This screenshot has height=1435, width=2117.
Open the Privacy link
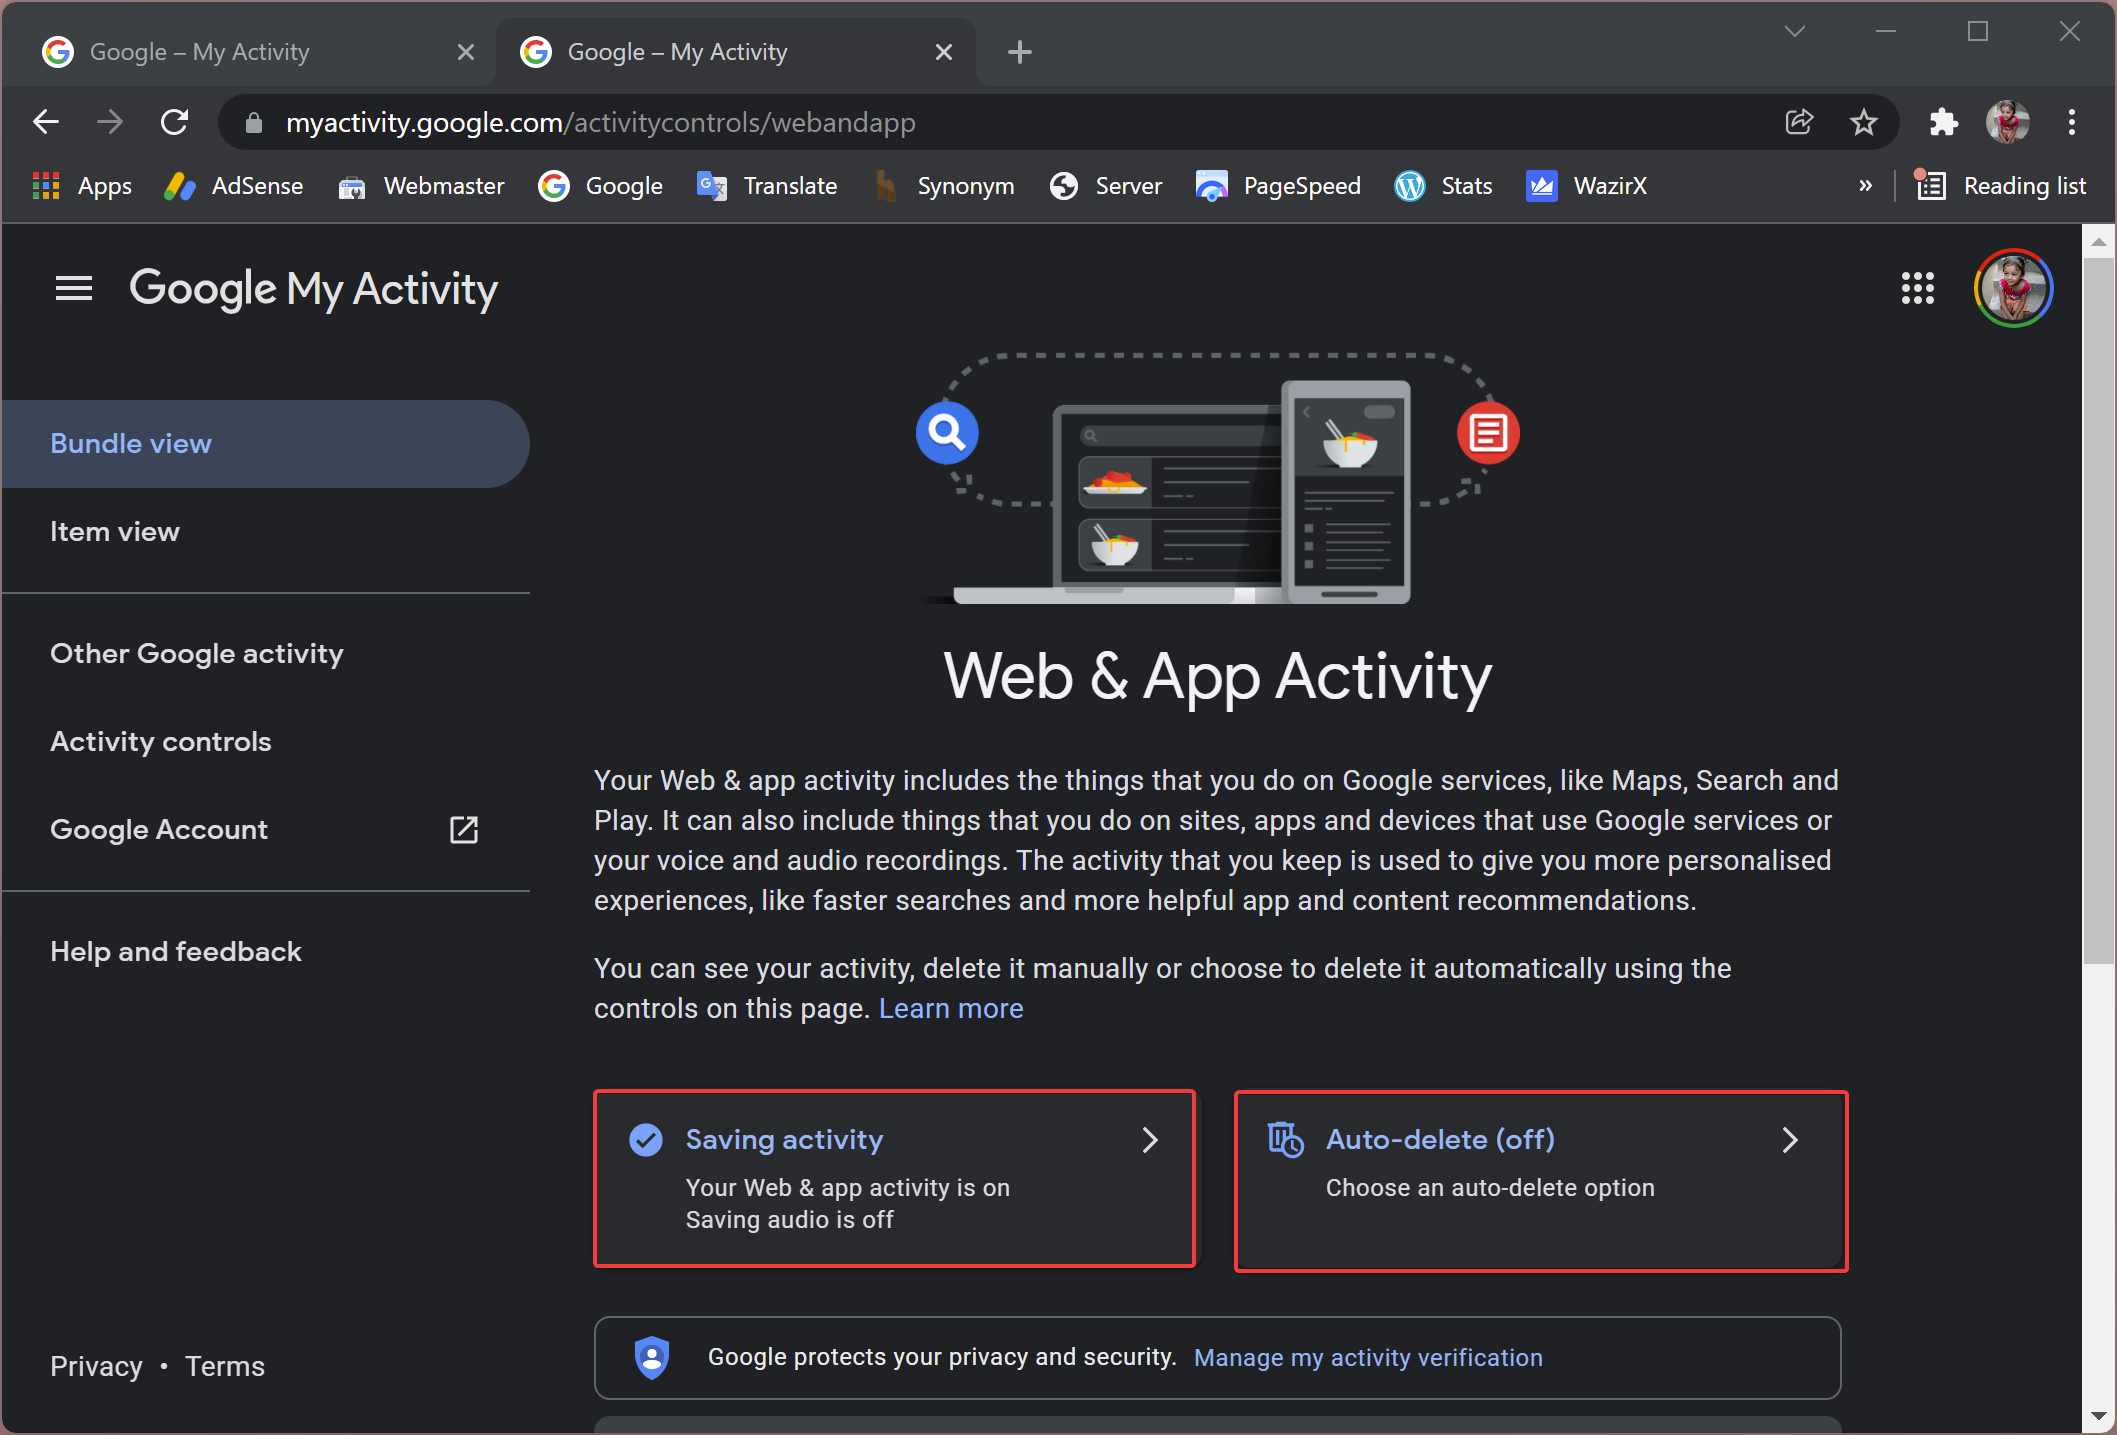click(96, 1366)
